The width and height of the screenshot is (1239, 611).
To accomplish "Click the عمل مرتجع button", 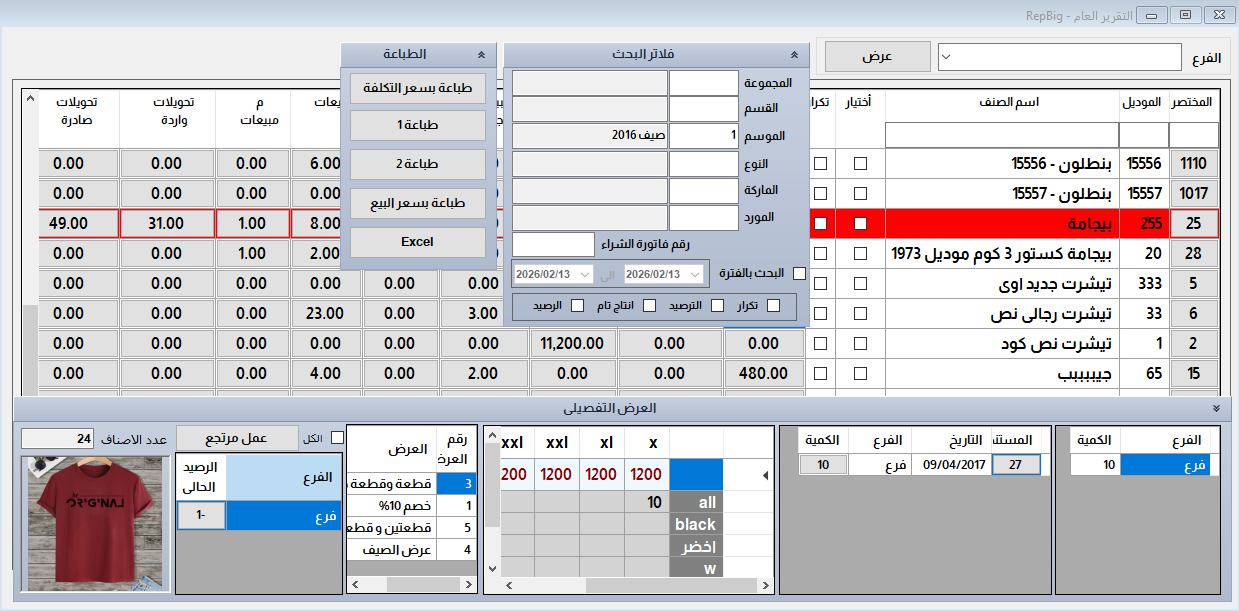I will [x=237, y=438].
